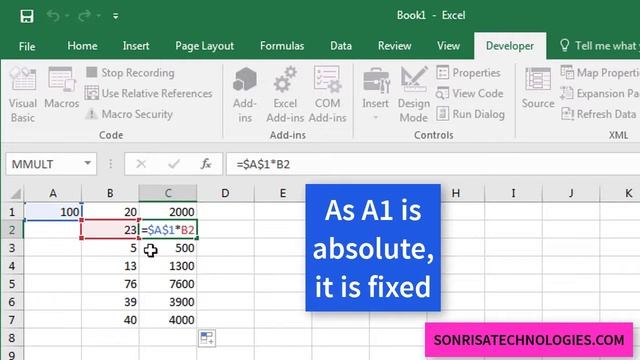Viewport: 640px width, 360px height.
Task: Click cell B1 containing 20
Action: point(110,212)
